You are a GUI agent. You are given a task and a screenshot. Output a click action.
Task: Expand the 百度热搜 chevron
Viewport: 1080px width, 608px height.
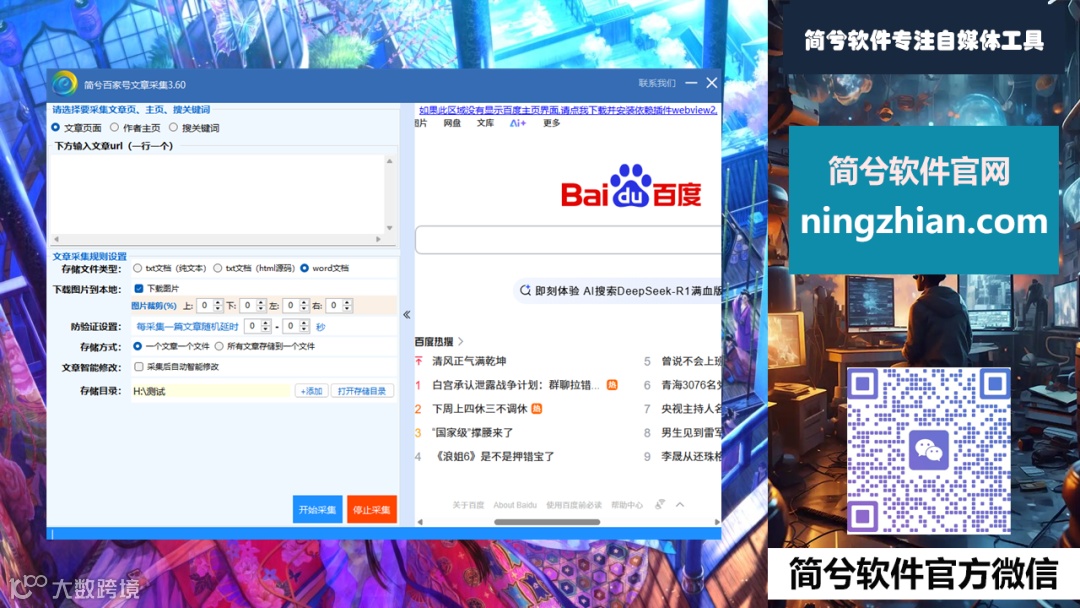tap(461, 342)
